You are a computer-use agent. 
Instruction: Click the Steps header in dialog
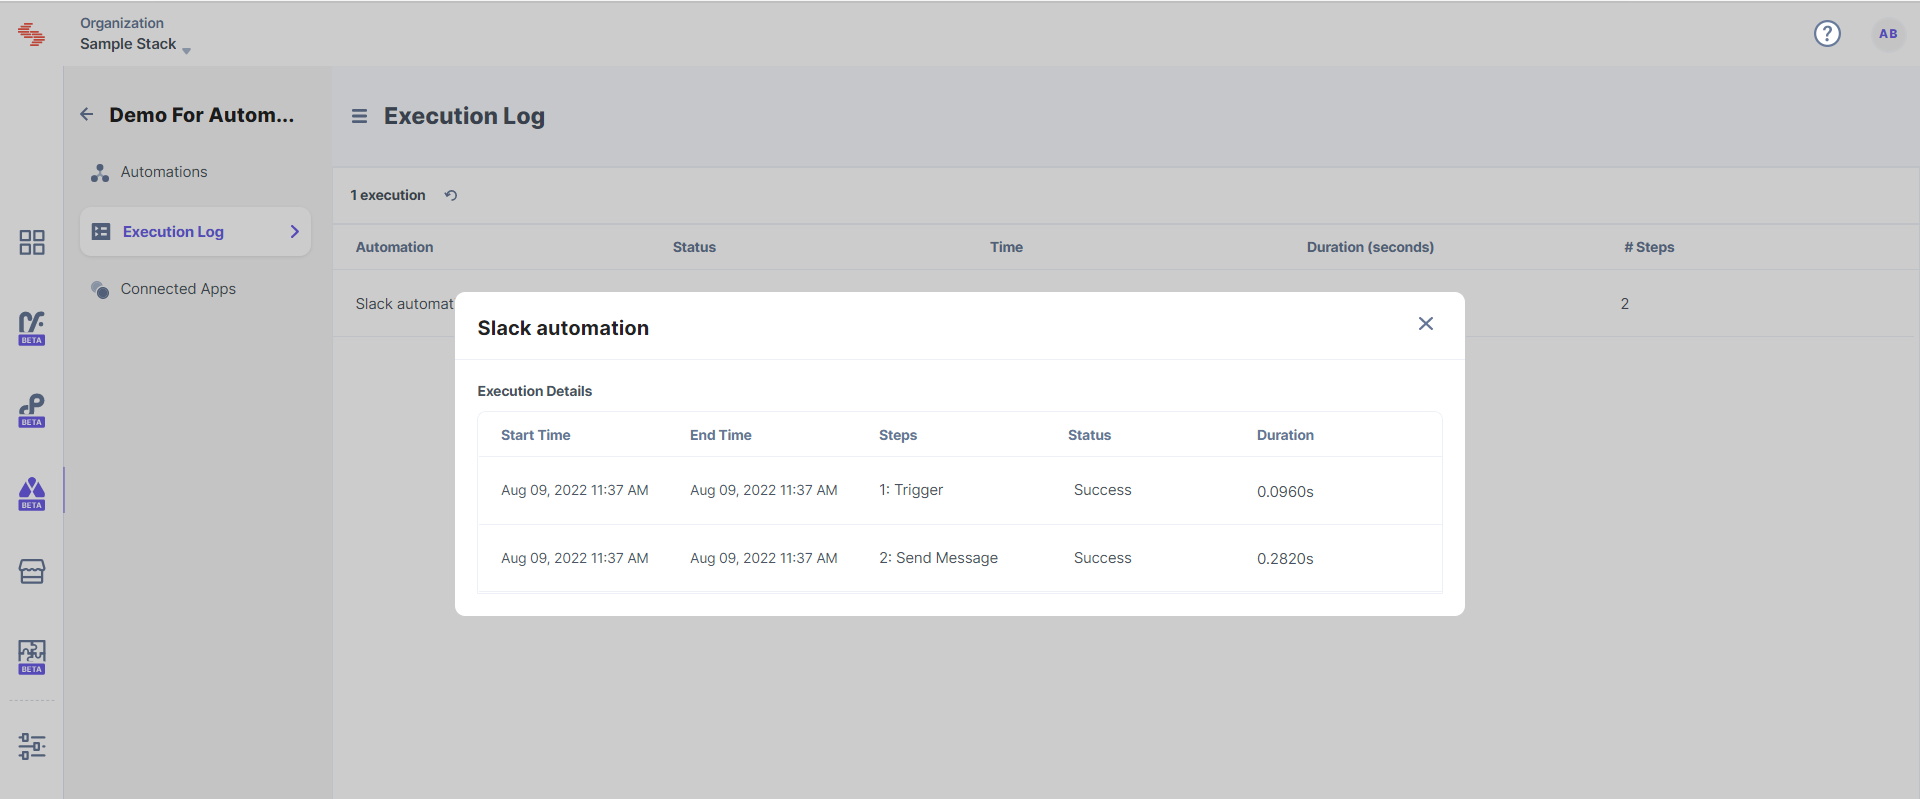coord(898,435)
